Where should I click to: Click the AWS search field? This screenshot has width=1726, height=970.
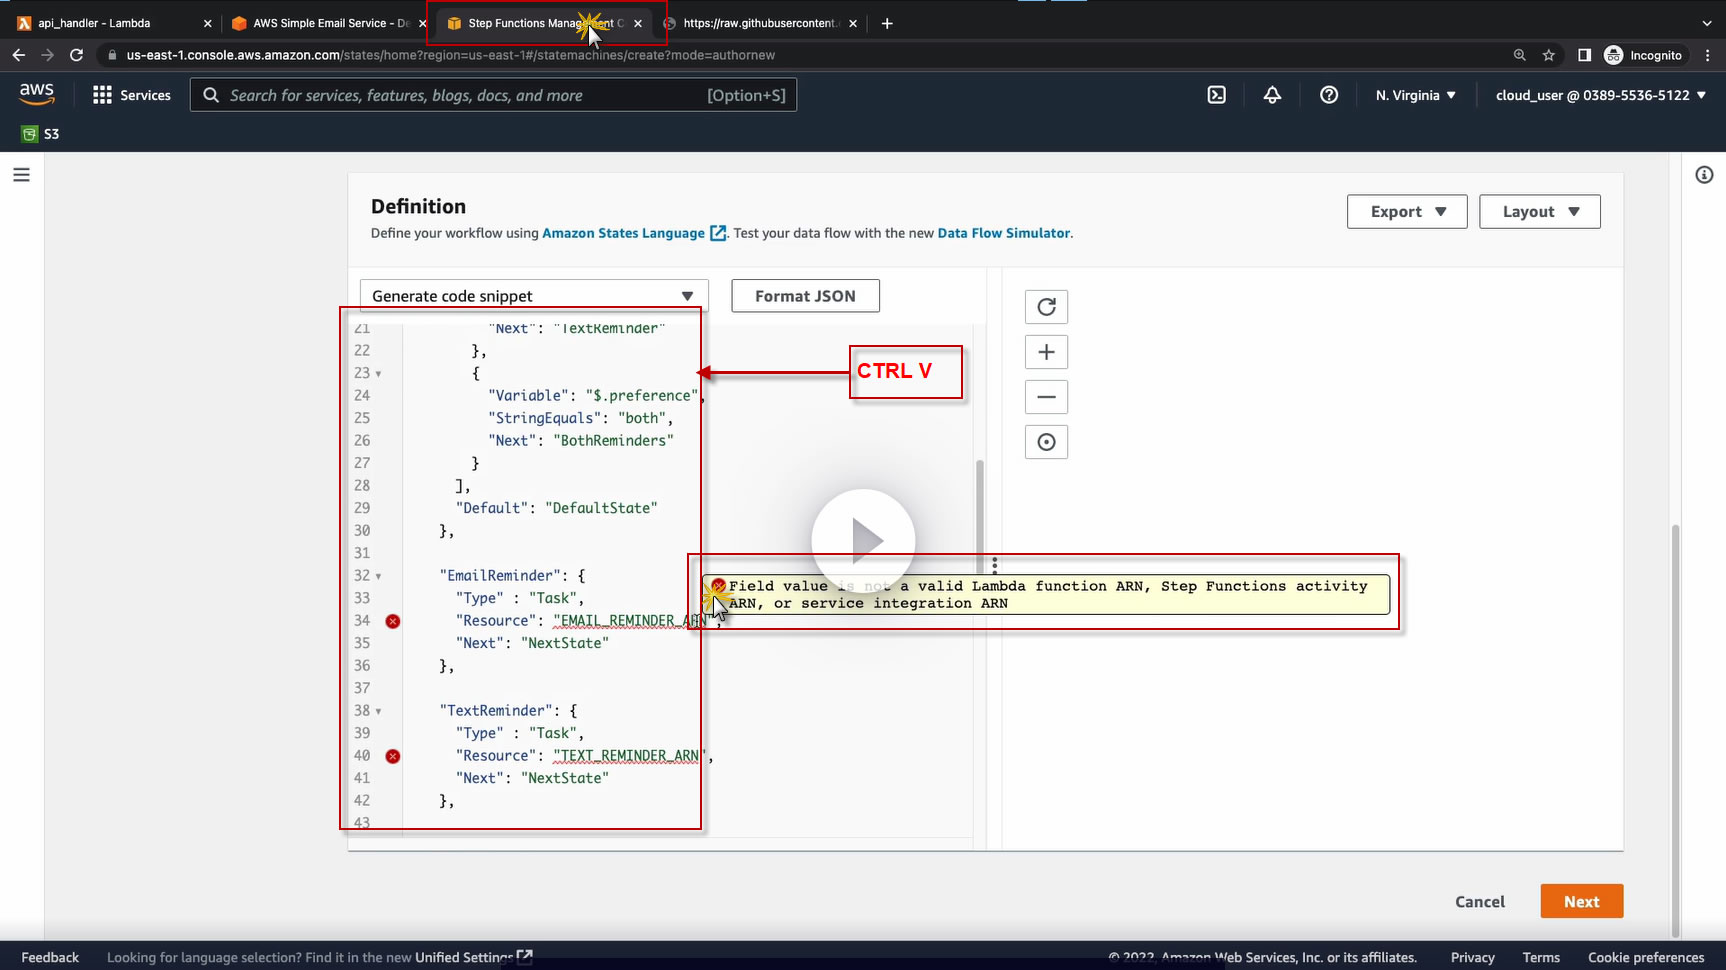[493, 95]
